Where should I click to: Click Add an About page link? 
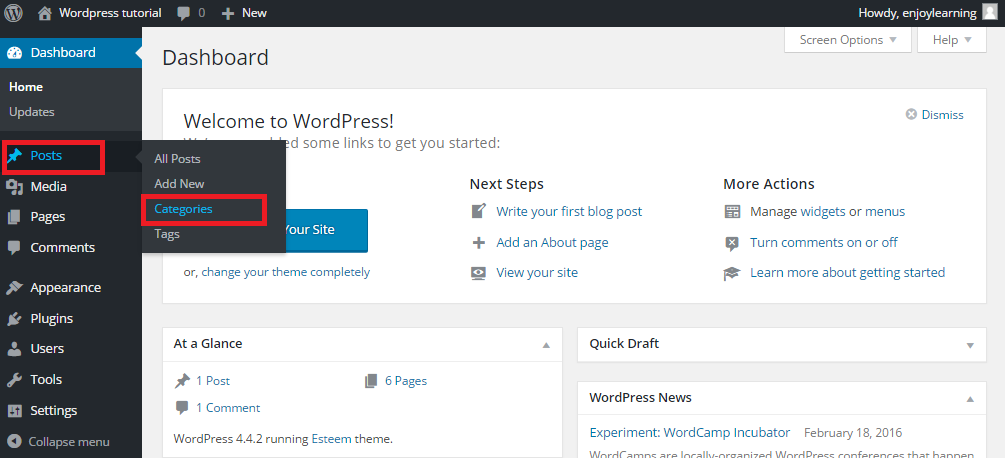coord(552,243)
